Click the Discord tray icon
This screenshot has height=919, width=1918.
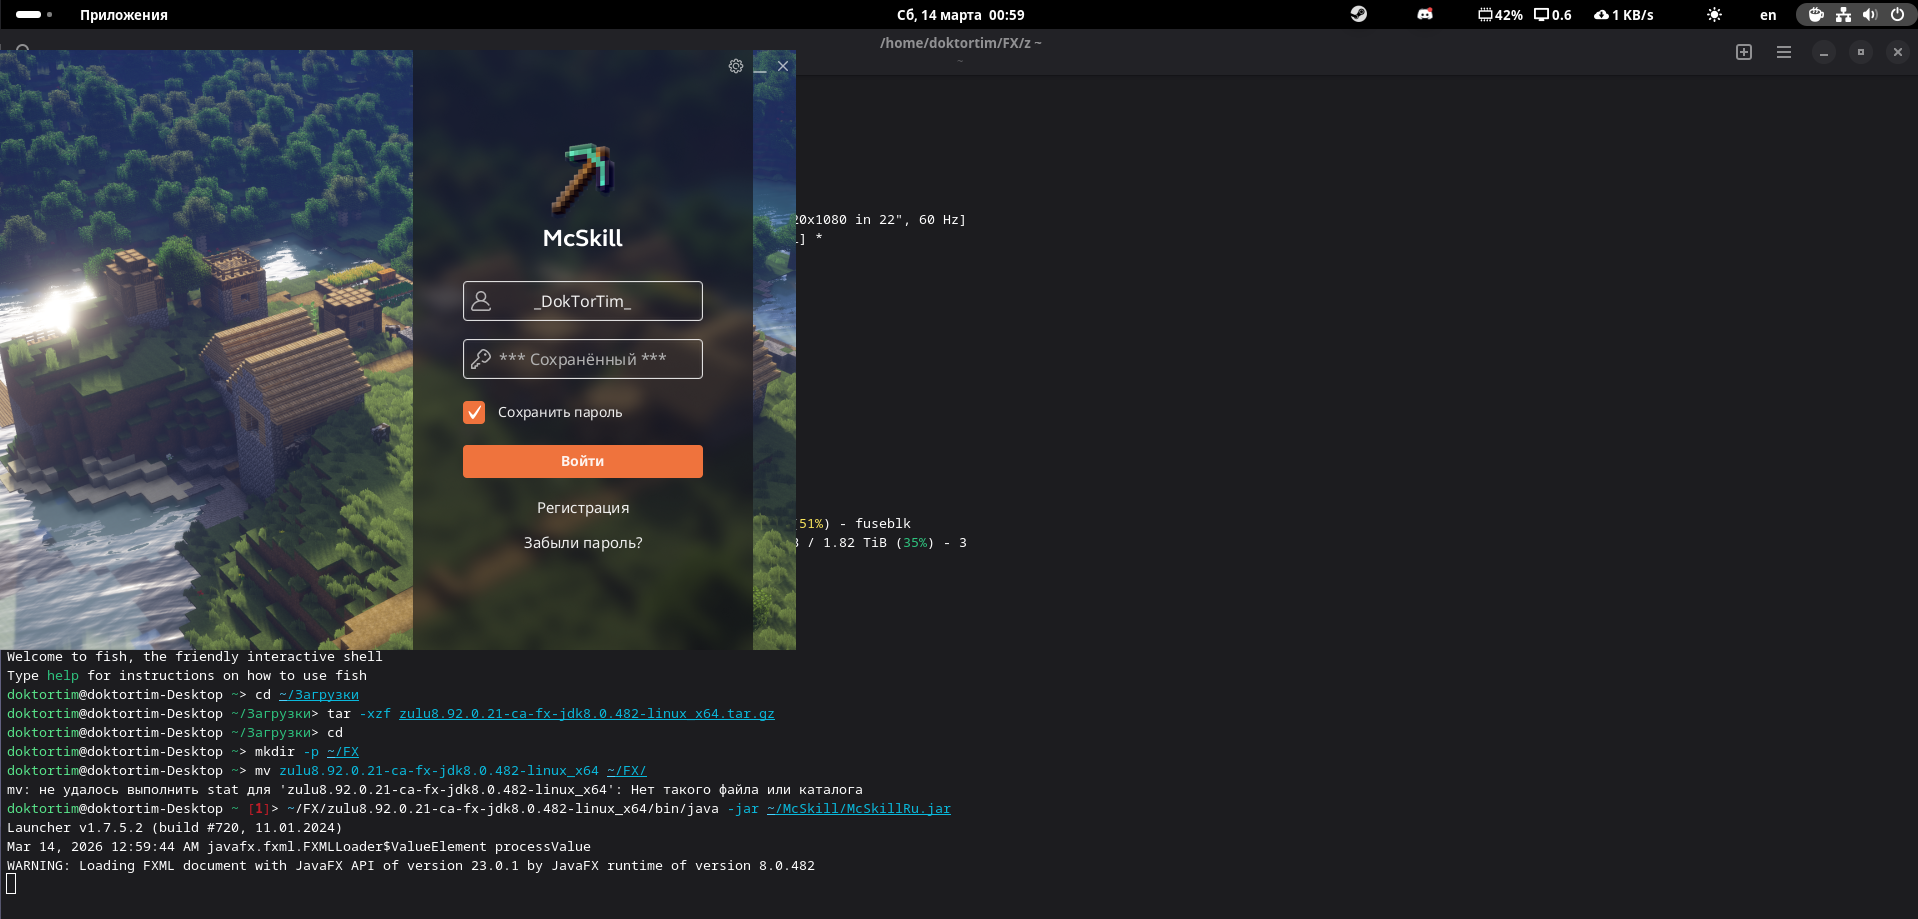coord(1425,14)
